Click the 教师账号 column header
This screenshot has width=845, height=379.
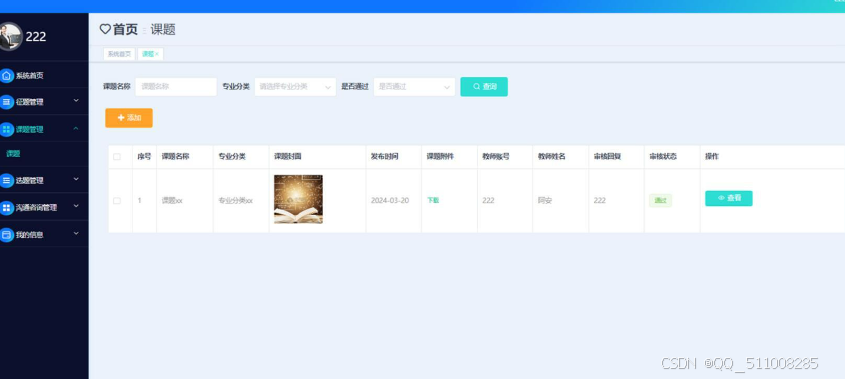tap(496, 157)
